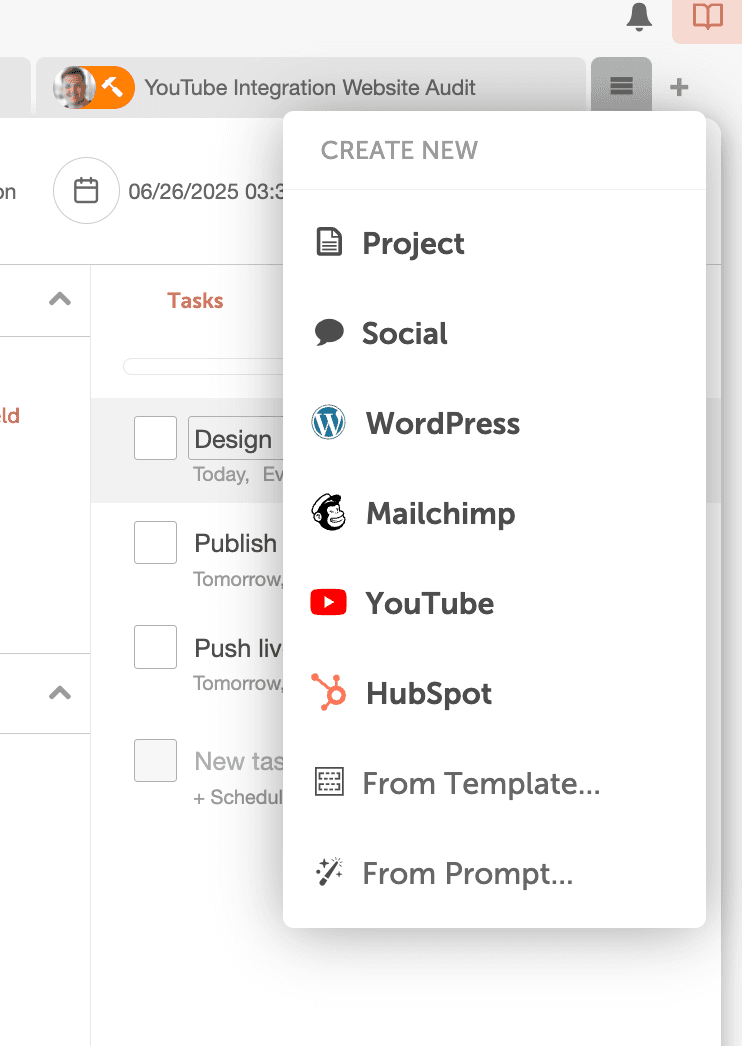Click the New task input field
Viewport: 742px width, 1046px height.
(x=238, y=760)
